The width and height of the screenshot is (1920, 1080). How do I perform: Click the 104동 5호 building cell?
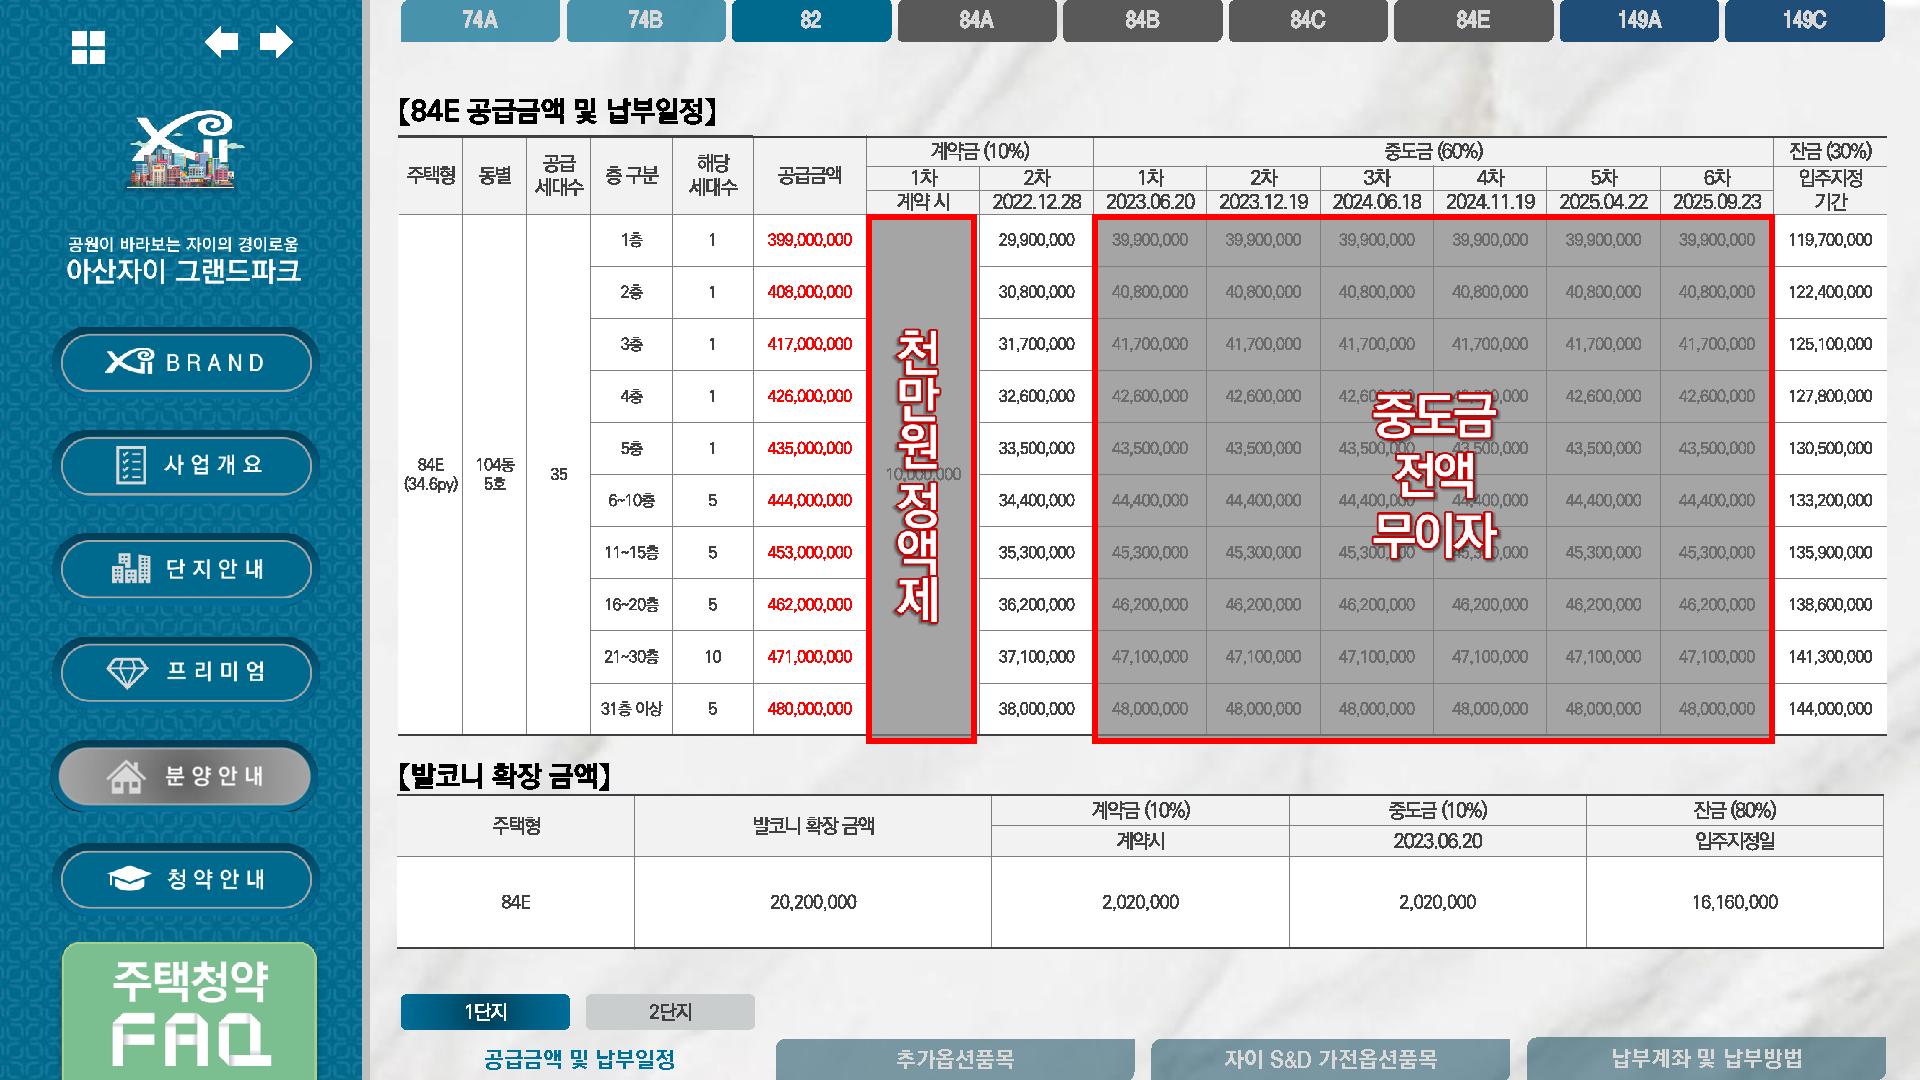(x=495, y=474)
